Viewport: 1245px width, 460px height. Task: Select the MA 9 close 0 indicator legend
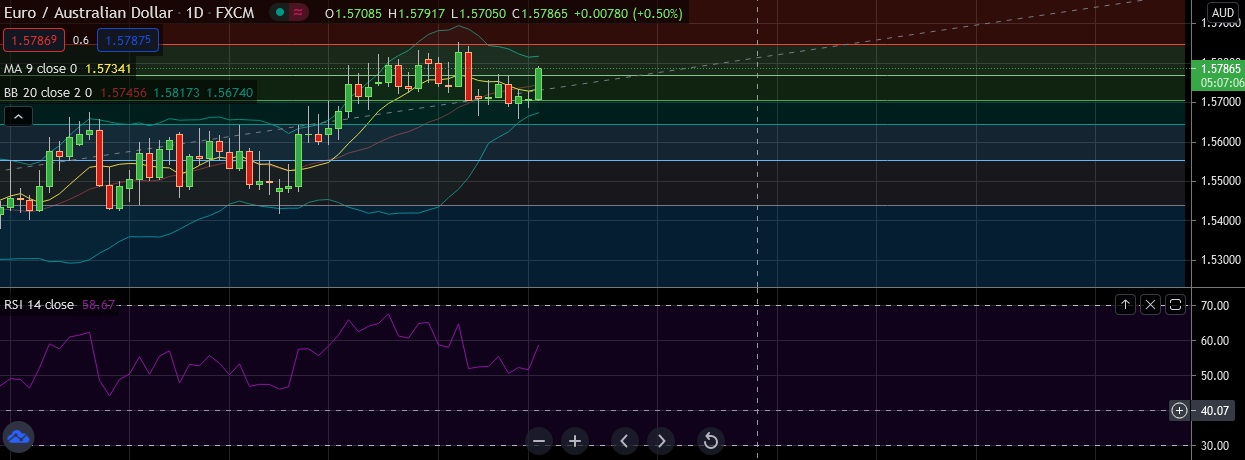click(x=41, y=69)
